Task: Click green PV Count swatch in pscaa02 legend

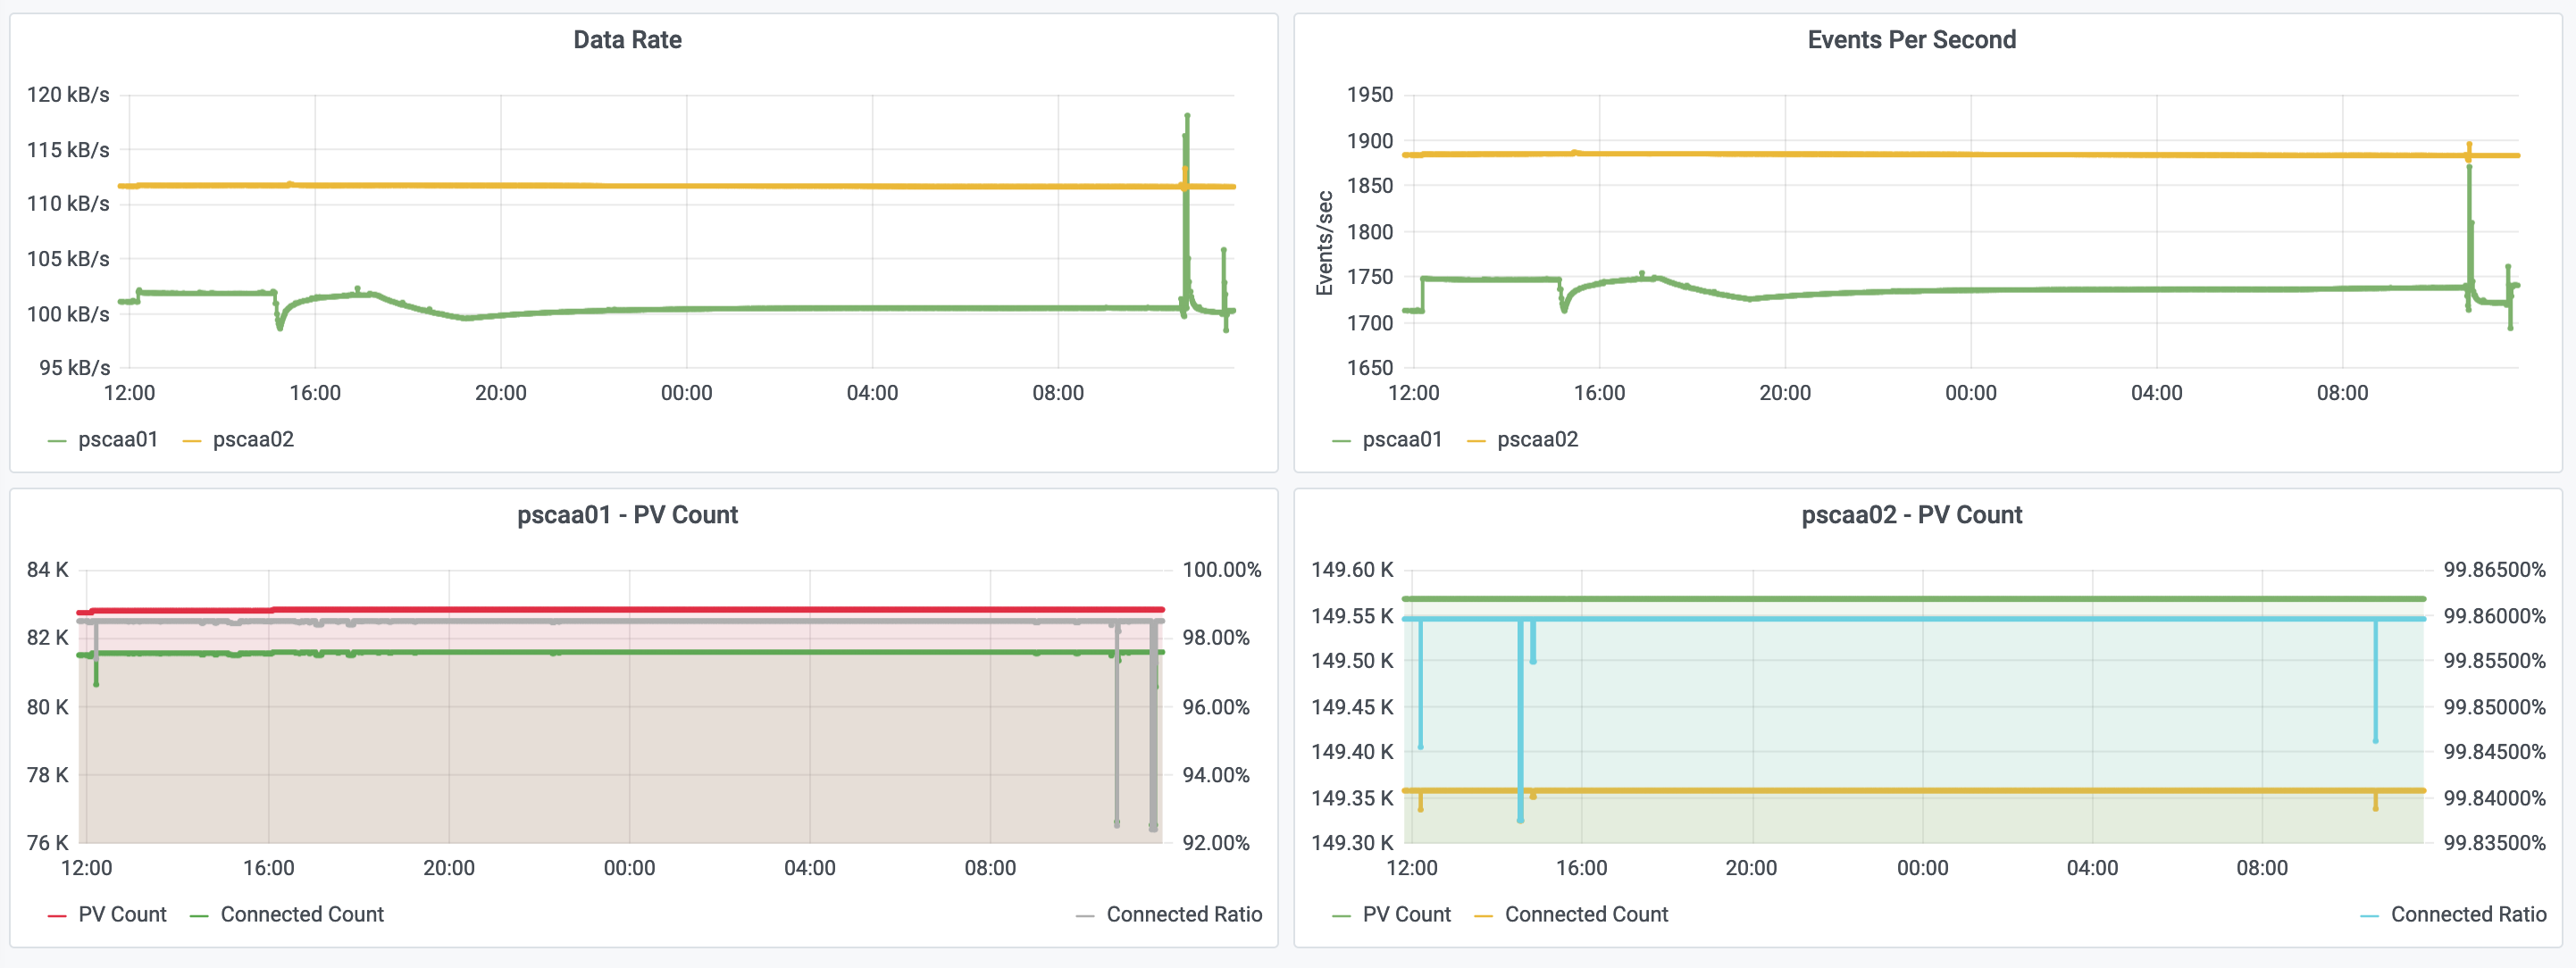Action: click(x=1341, y=916)
